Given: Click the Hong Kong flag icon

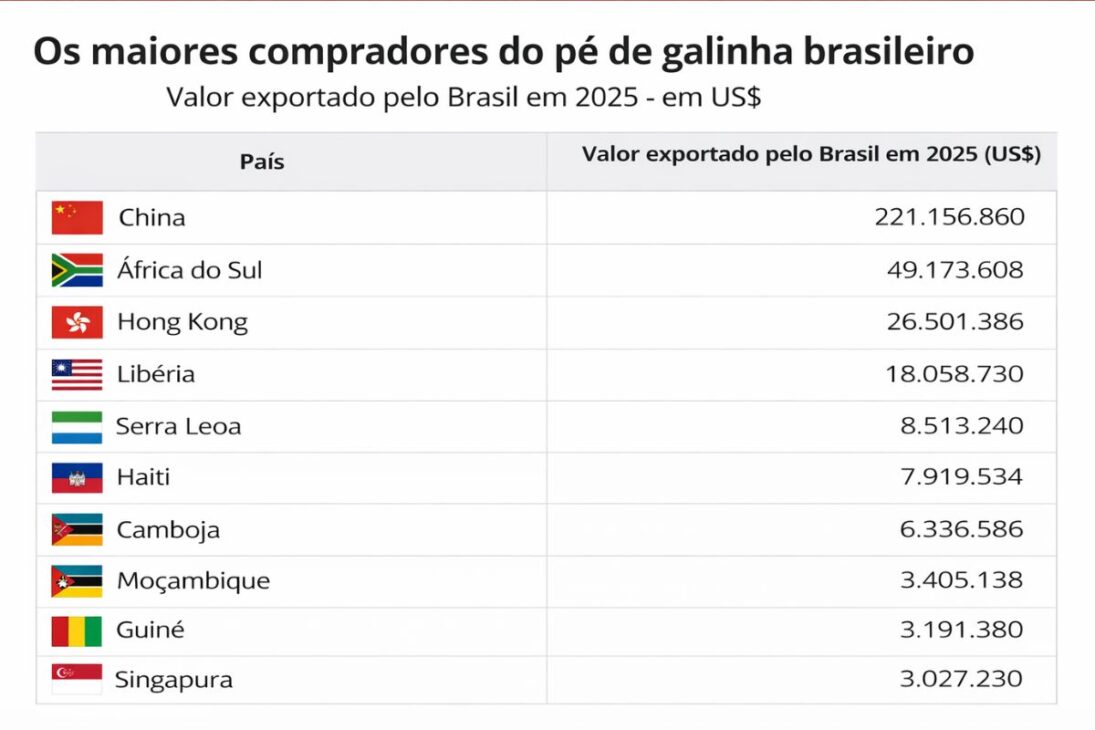Looking at the screenshot, I should [x=77, y=322].
